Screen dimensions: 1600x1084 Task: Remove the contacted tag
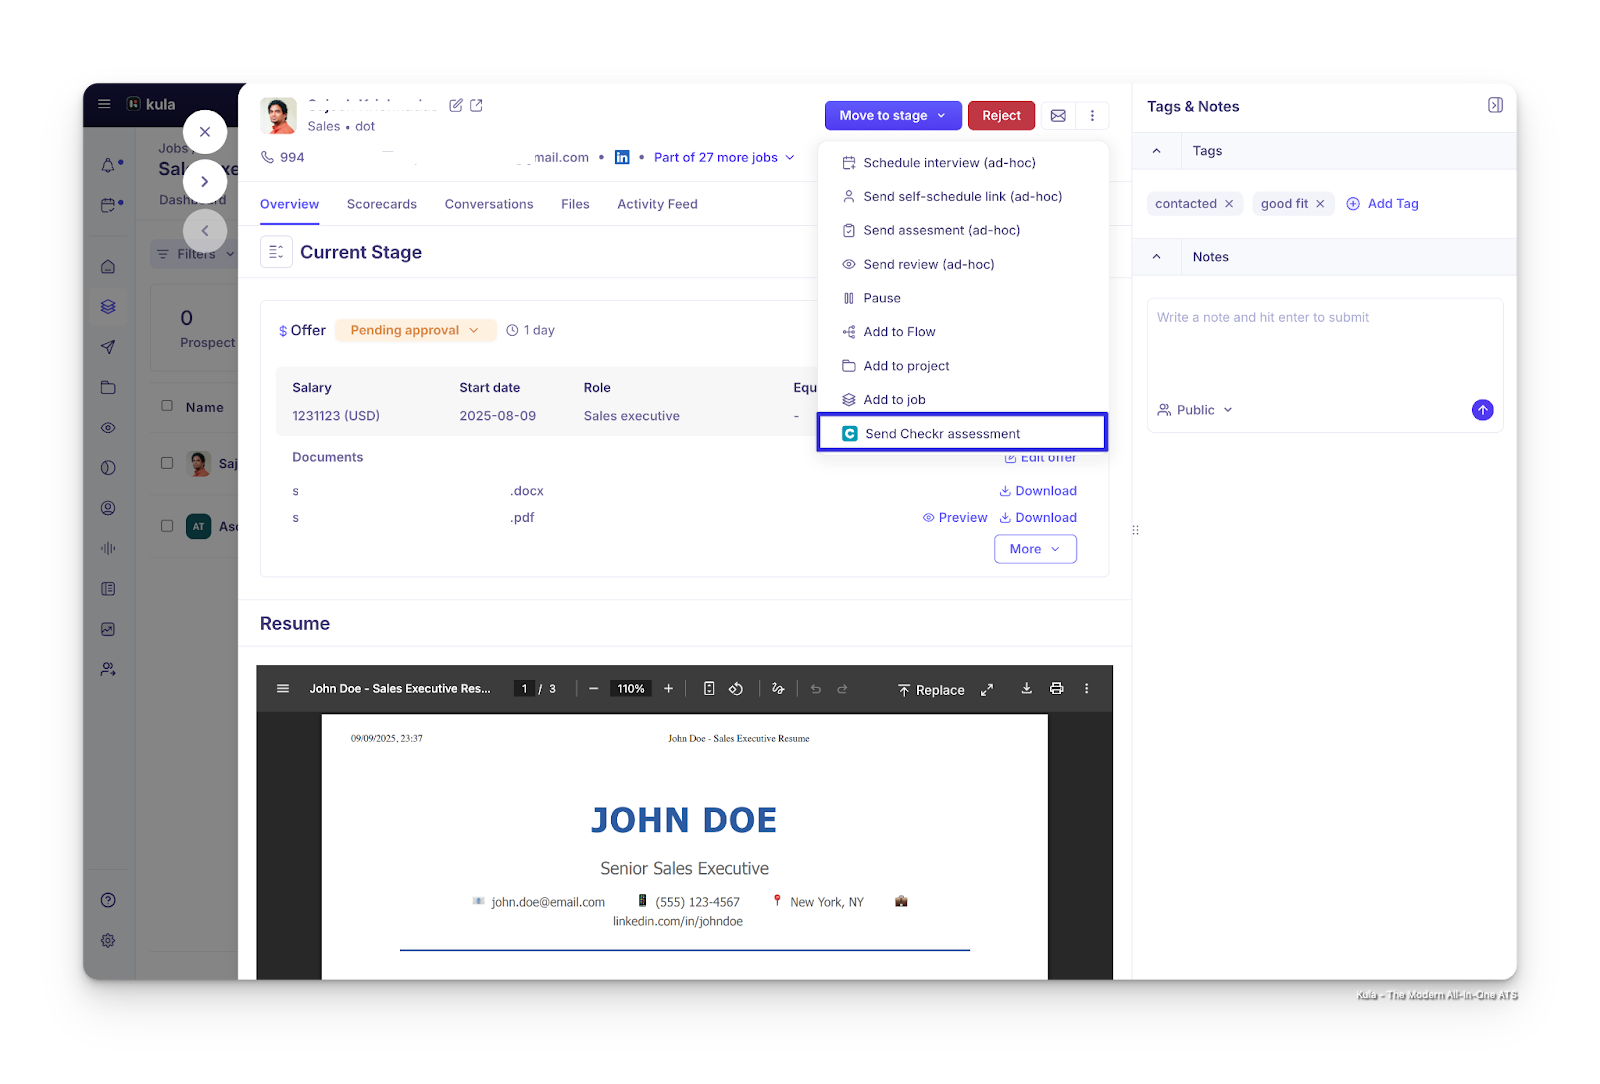[x=1229, y=204]
